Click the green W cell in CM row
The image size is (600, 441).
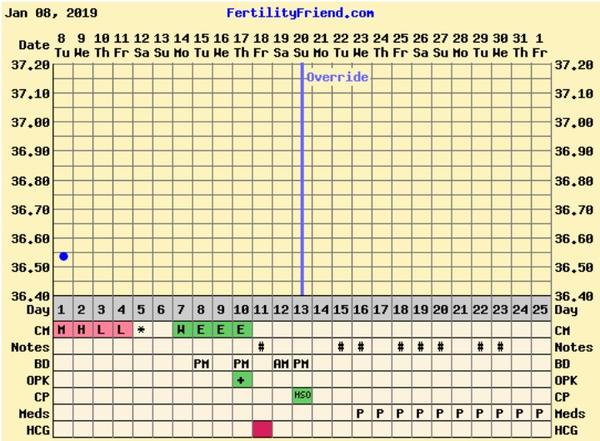click(181, 330)
